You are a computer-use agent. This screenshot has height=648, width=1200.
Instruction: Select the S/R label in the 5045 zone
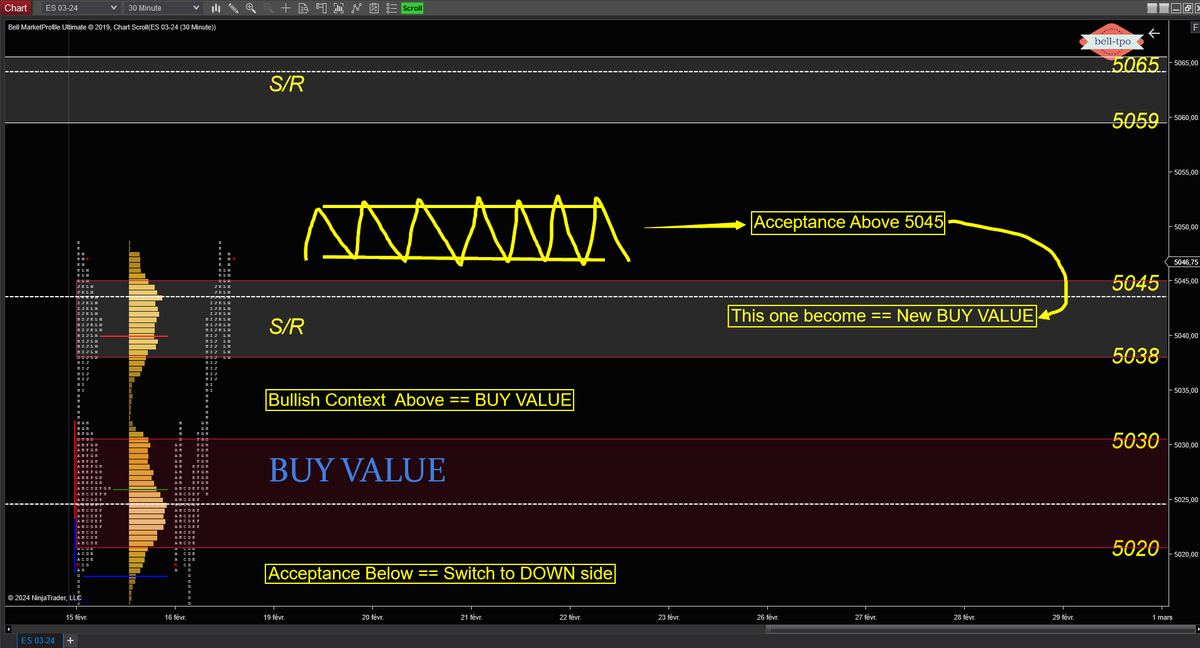coord(286,327)
